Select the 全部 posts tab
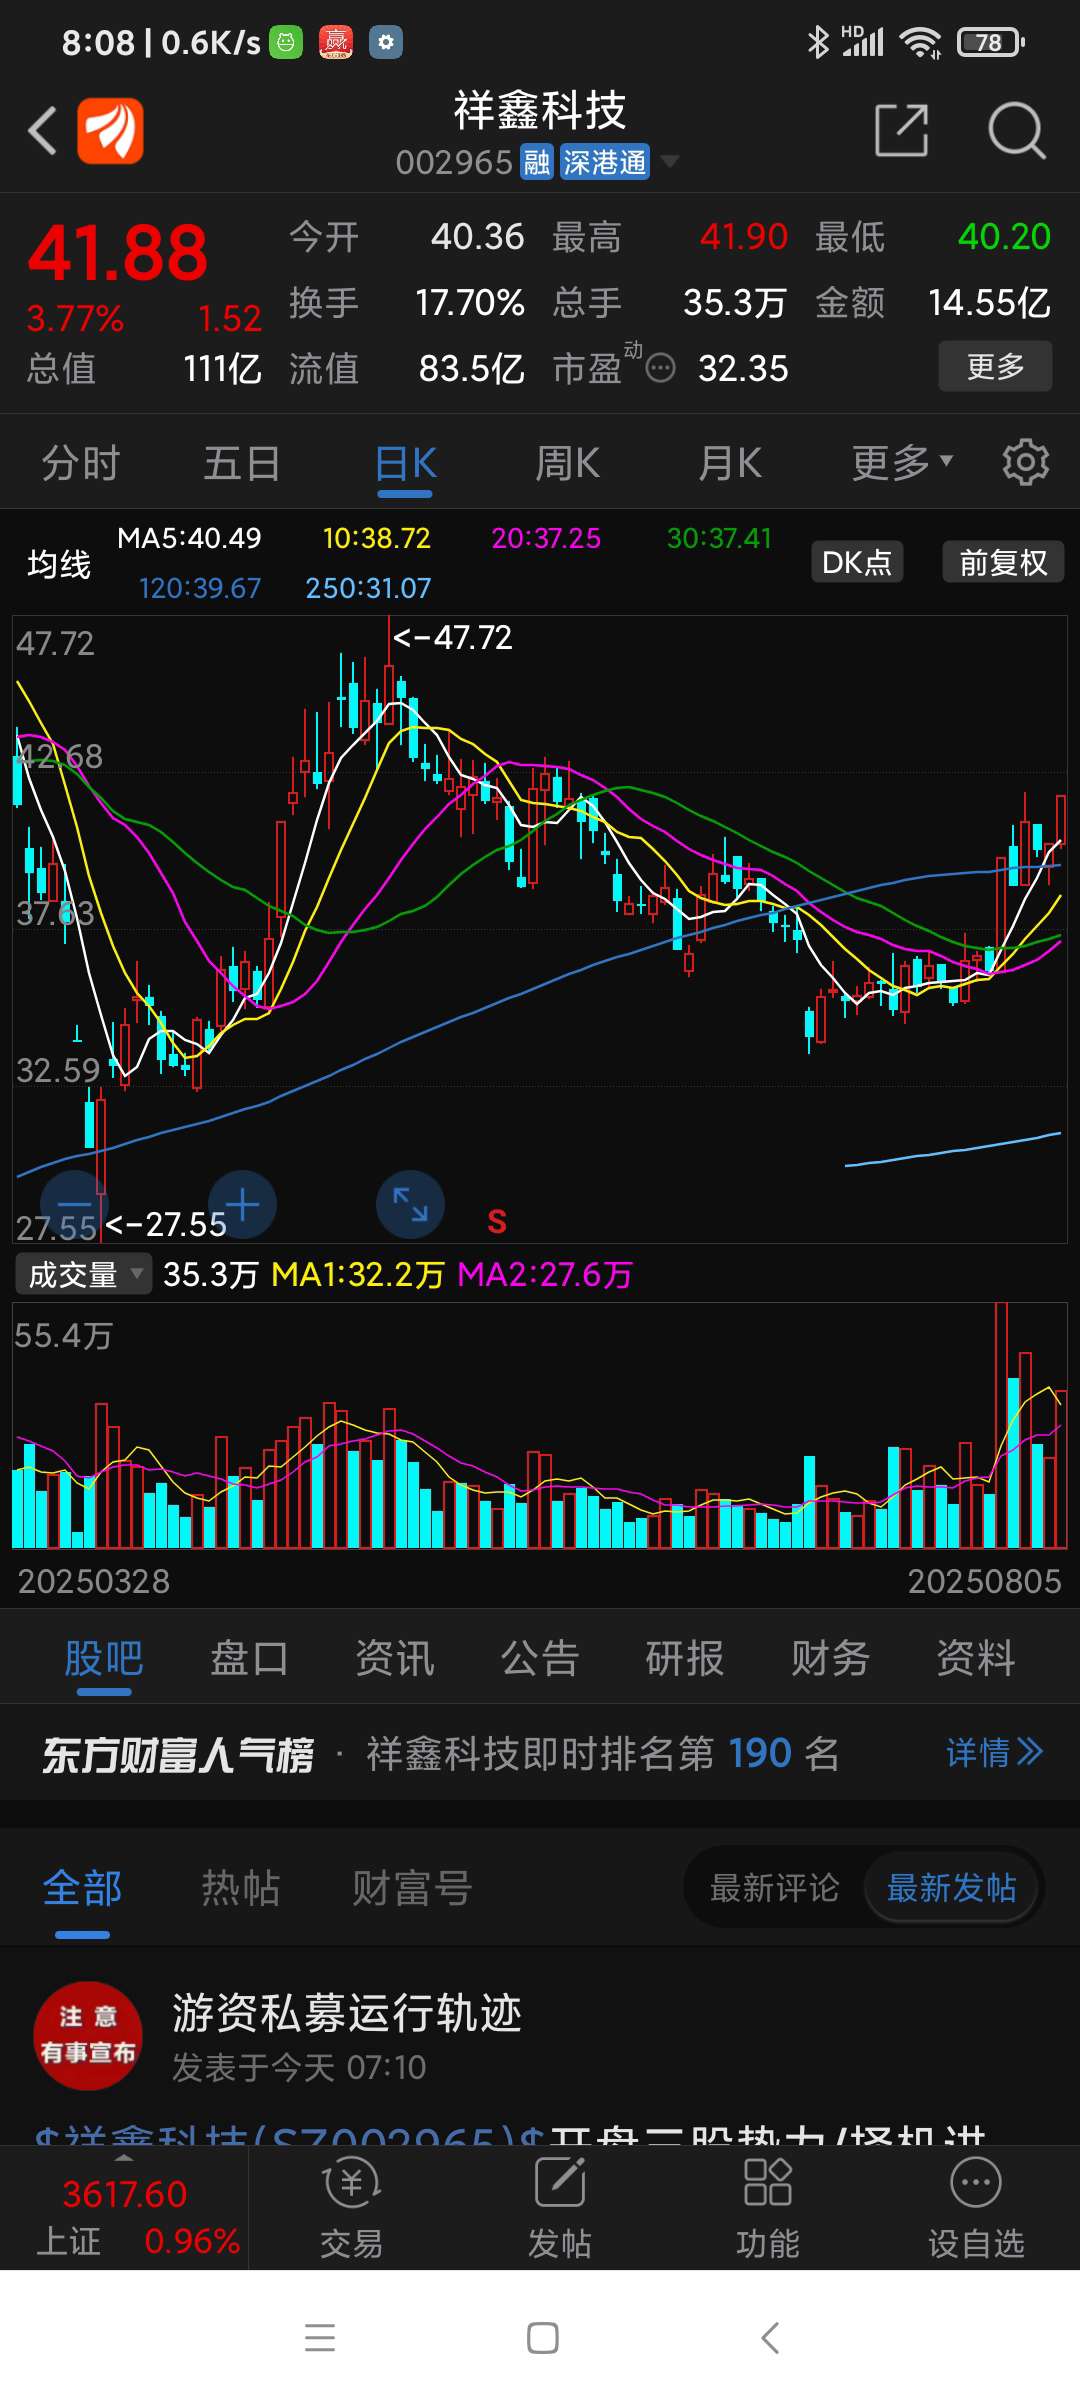Viewport: 1080px width, 2400px height. tap(82, 1888)
